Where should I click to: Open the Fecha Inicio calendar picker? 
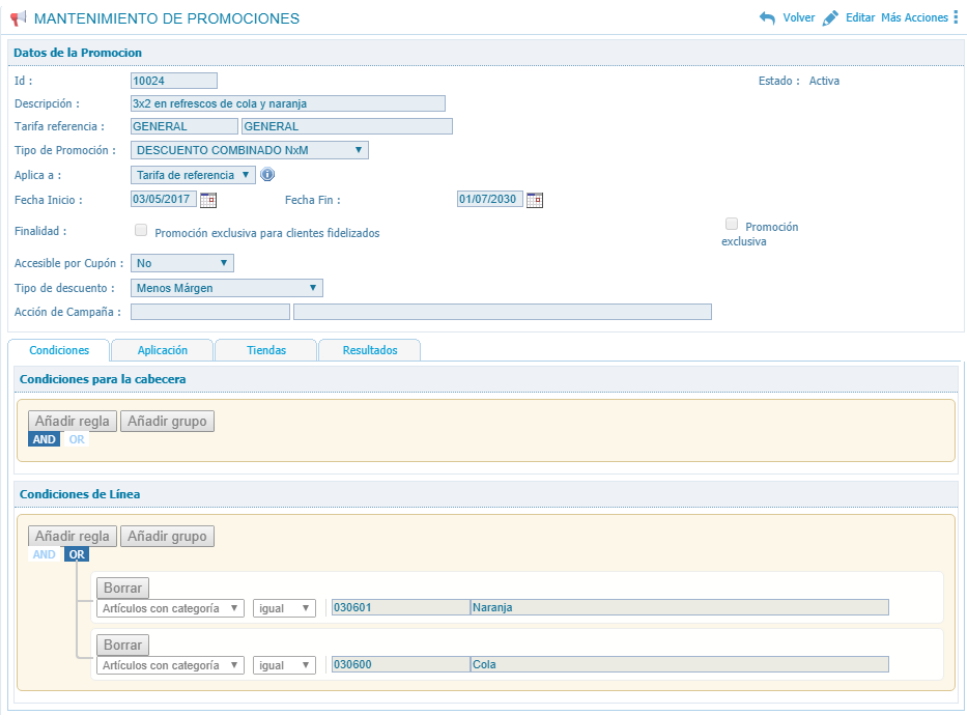(208, 200)
